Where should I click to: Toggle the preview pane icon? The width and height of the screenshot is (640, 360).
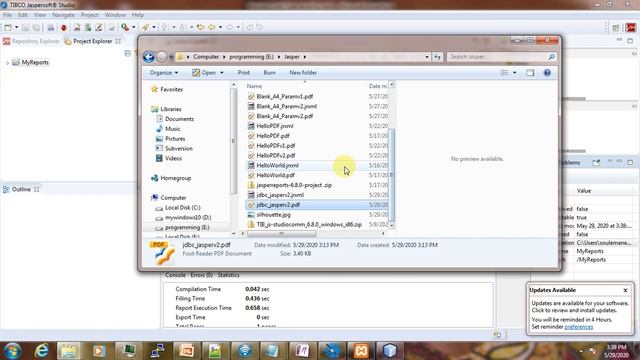530,73
